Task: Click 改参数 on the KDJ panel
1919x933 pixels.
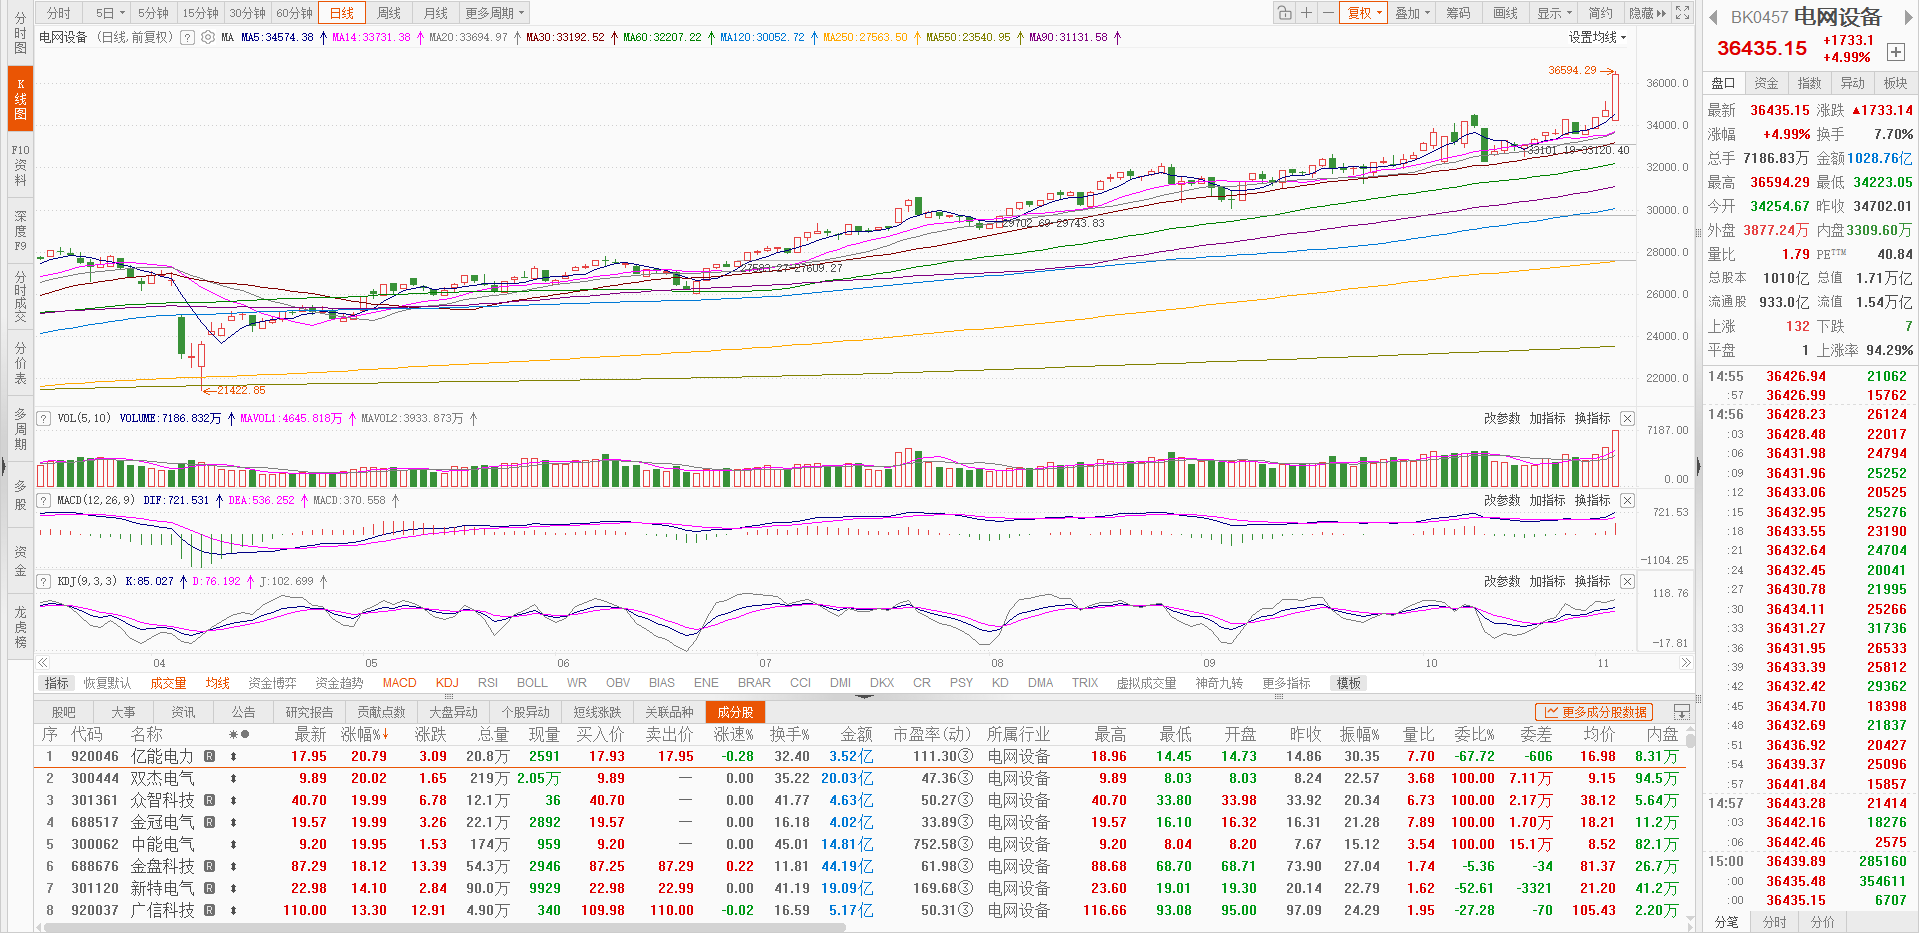Action: (1501, 581)
